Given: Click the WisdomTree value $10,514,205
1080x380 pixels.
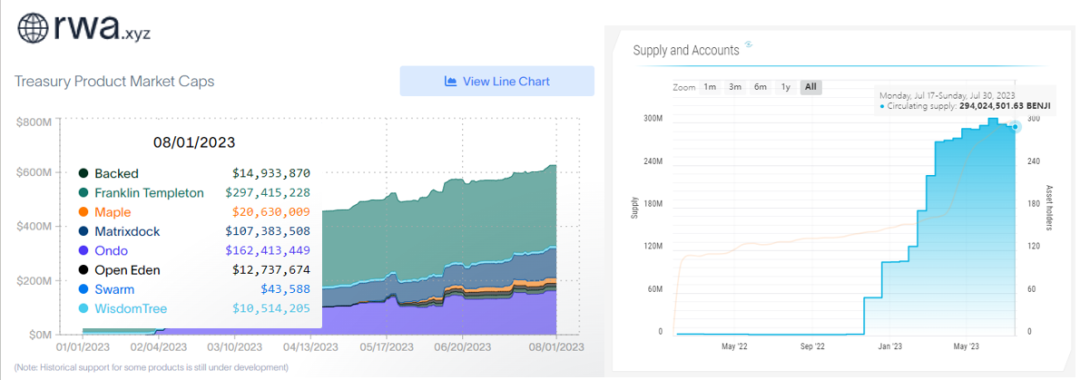Looking at the screenshot, I should (x=271, y=308).
